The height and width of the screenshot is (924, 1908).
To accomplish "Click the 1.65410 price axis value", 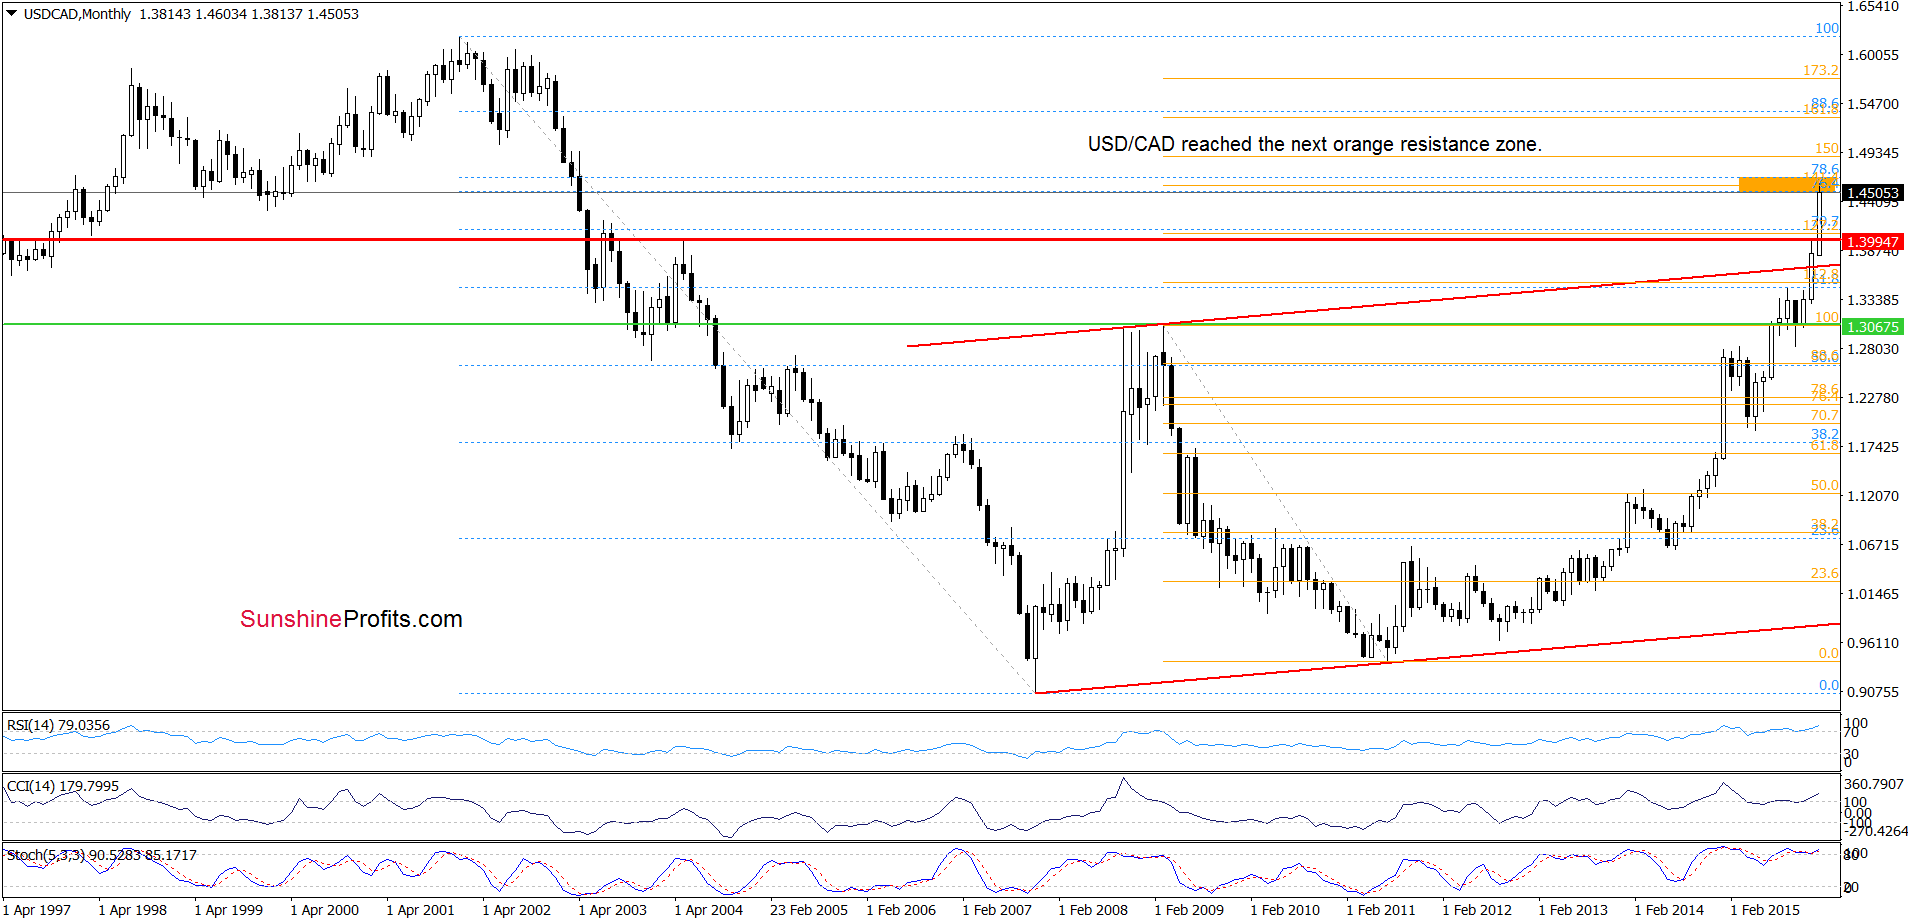I will pyautogui.click(x=1873, y=7).
